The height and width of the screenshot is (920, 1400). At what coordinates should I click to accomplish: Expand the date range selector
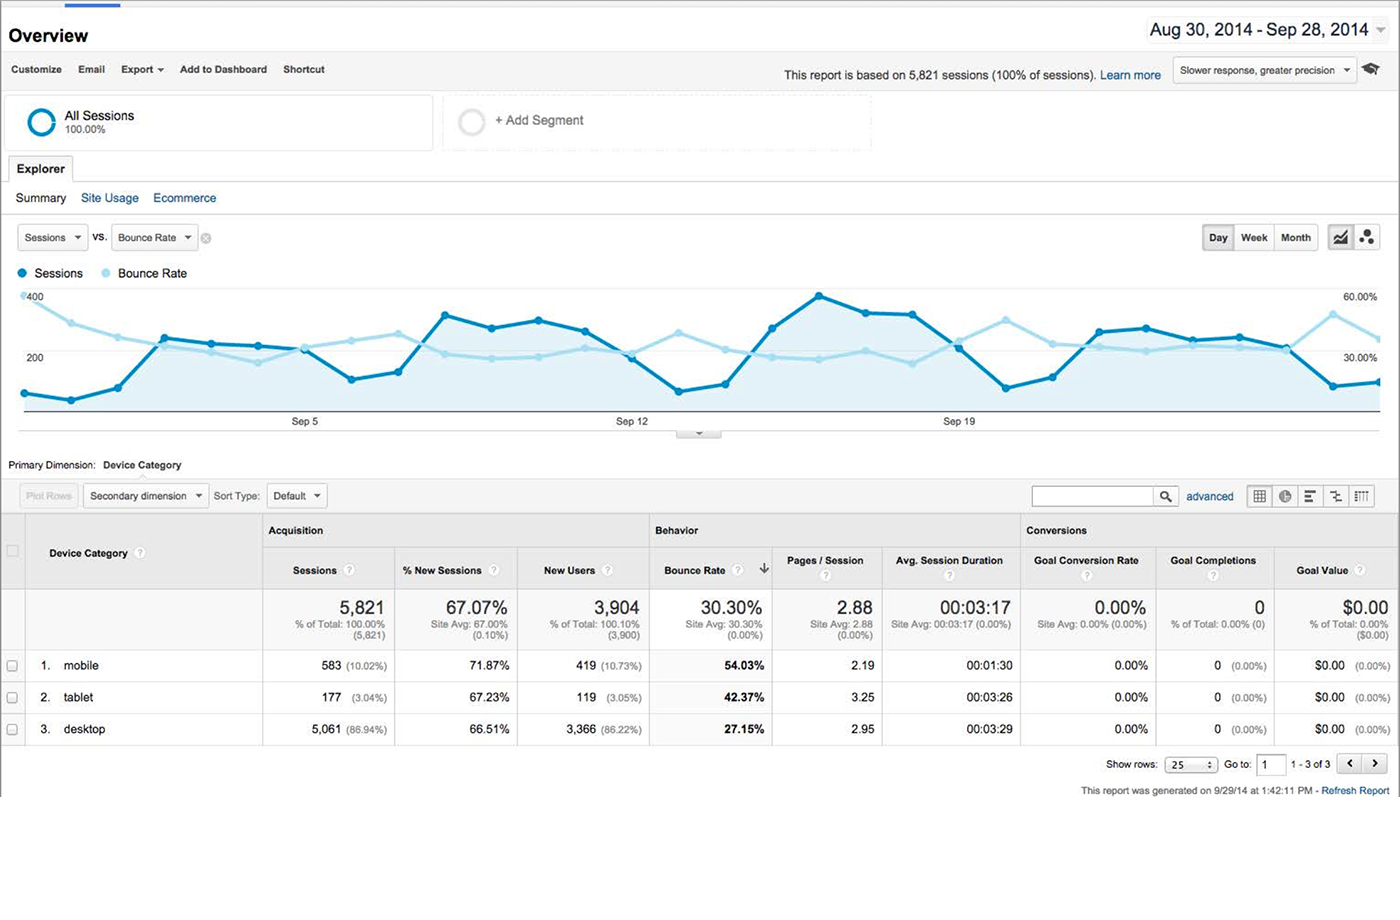[1268, 30]
